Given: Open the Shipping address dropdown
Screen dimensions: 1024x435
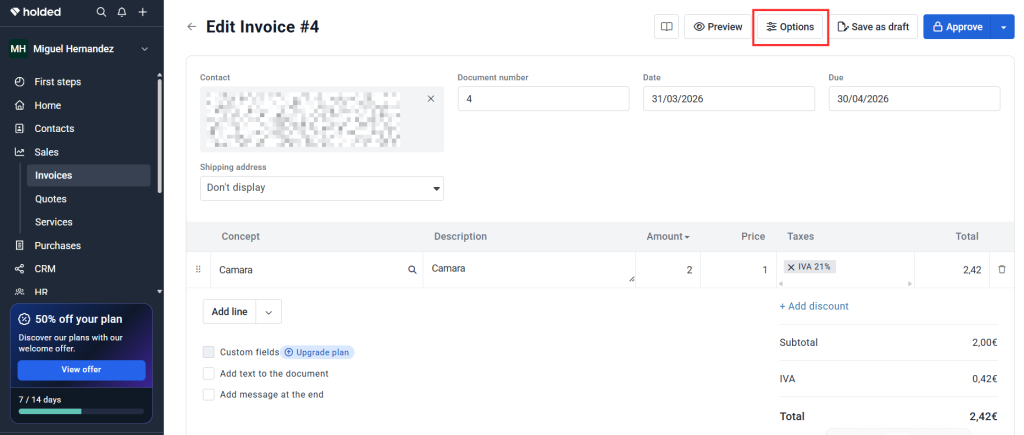Looking at the screenshot, I should tap(322, 188).
